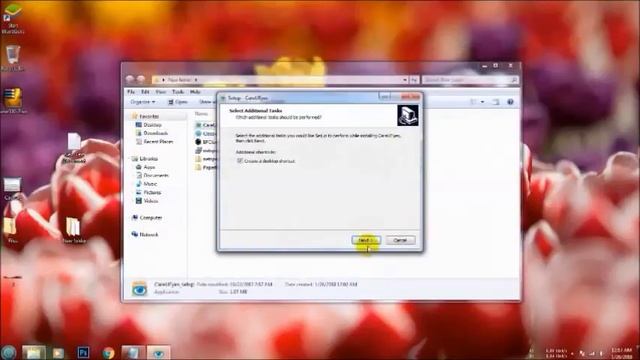Open the View menu in Explorer
This screenshot has height=360, width=640.
160,92
